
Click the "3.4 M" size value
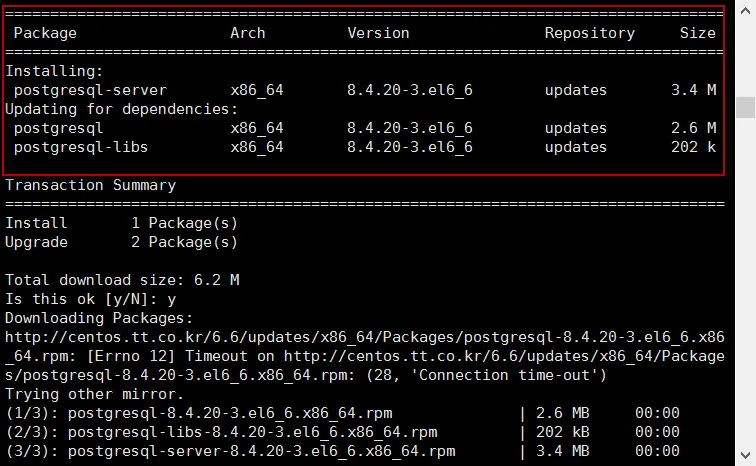[694, 90]
